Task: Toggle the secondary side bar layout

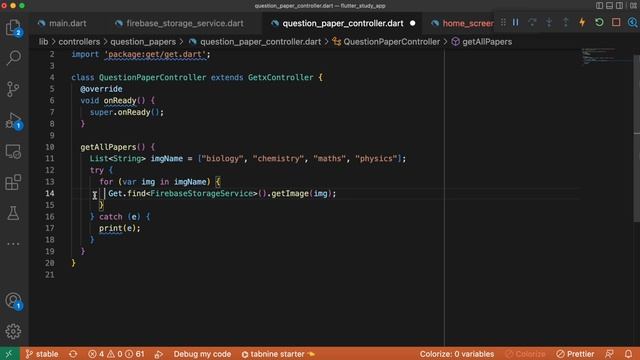Action: point(620,6)
